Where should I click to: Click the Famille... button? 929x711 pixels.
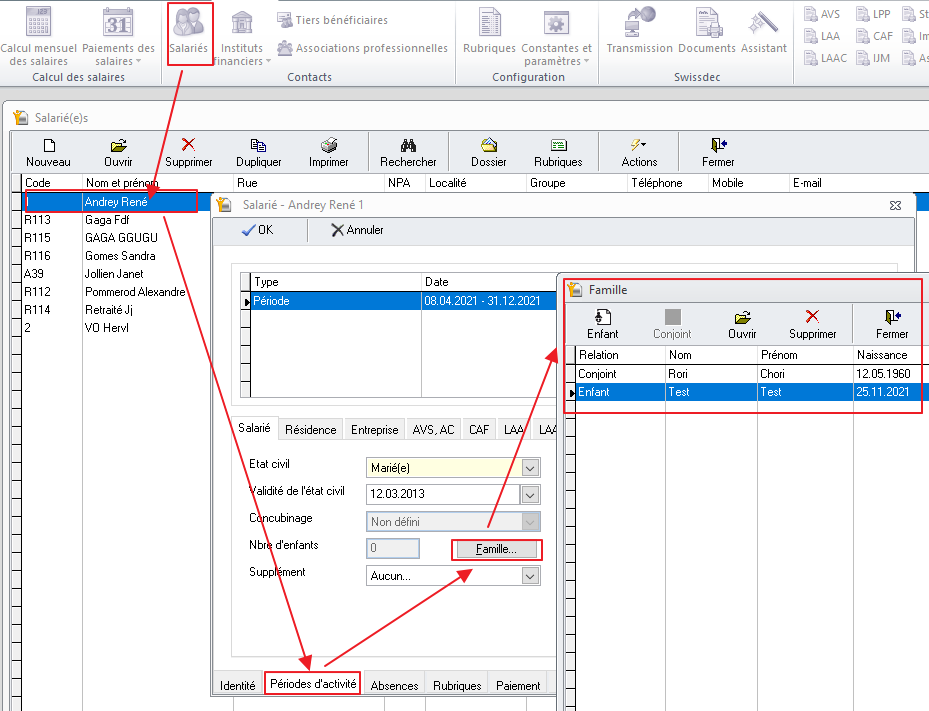pos(496,549)
